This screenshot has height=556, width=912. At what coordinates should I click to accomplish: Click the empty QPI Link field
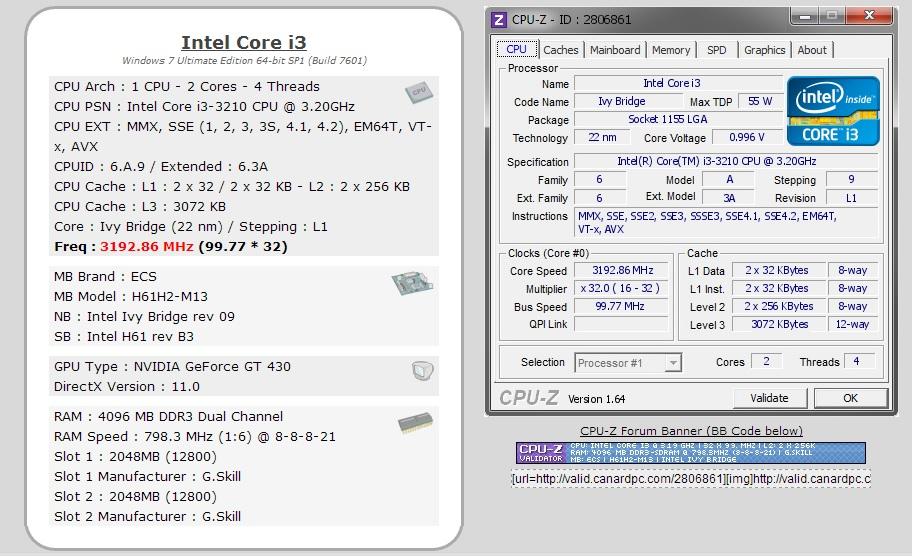(x=622, y=324)
